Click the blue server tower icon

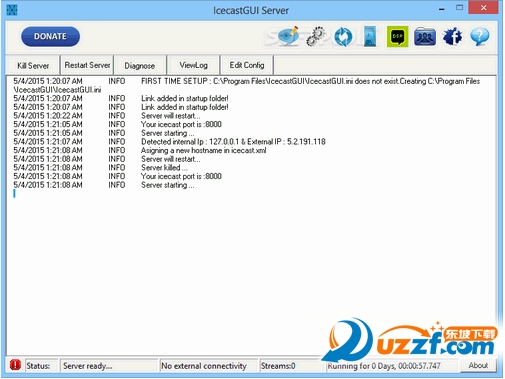coord(370,36)
